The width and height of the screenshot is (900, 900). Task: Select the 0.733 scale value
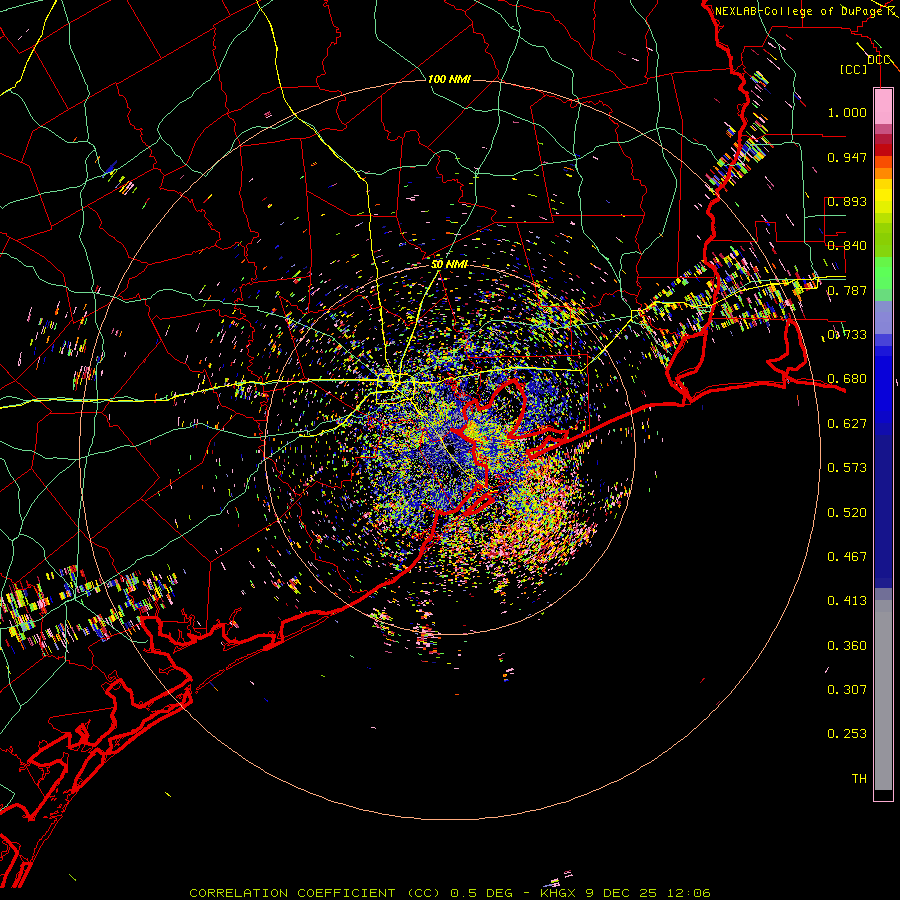847,335
